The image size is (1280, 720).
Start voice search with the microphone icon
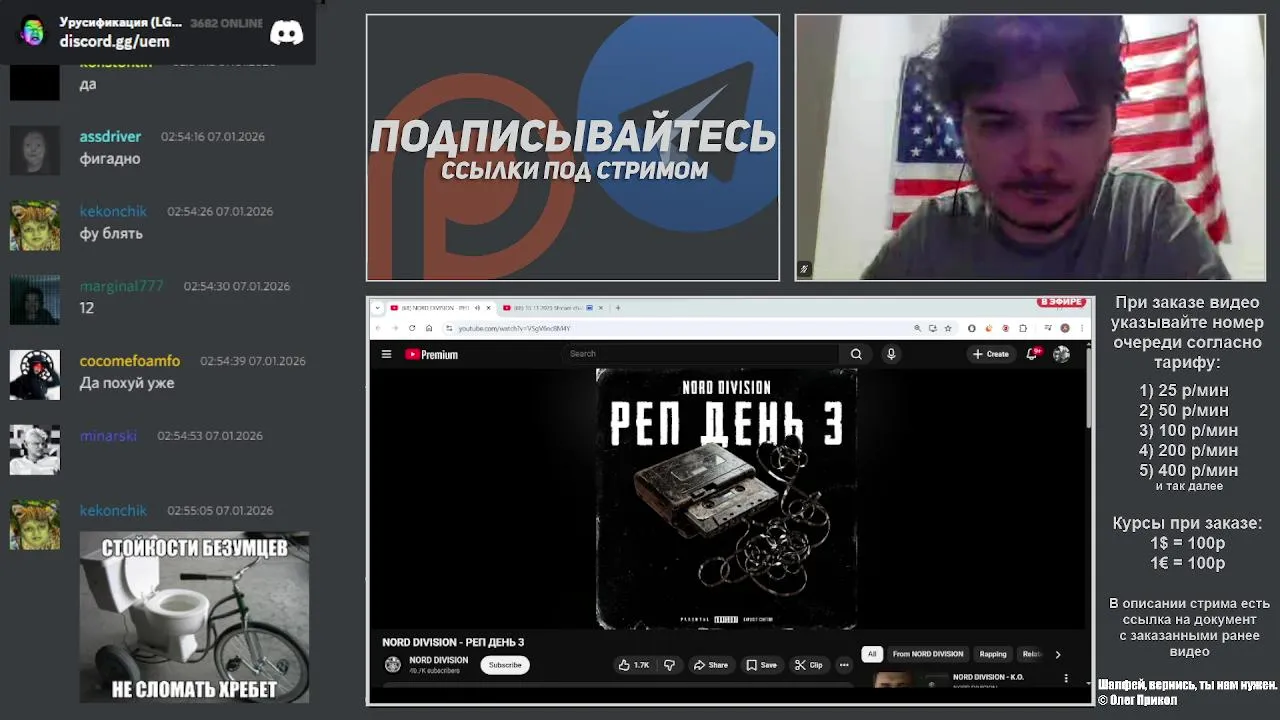891,354
